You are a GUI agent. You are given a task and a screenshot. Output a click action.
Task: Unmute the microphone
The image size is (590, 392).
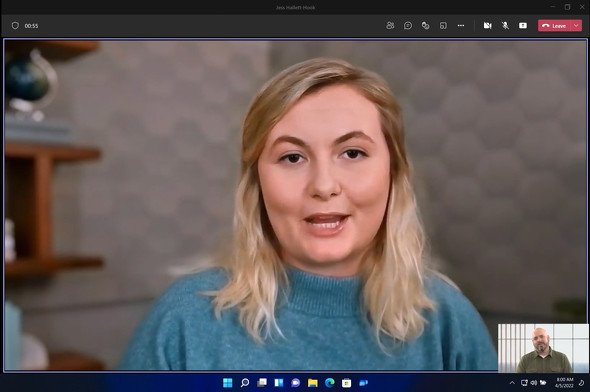point(505,26)
